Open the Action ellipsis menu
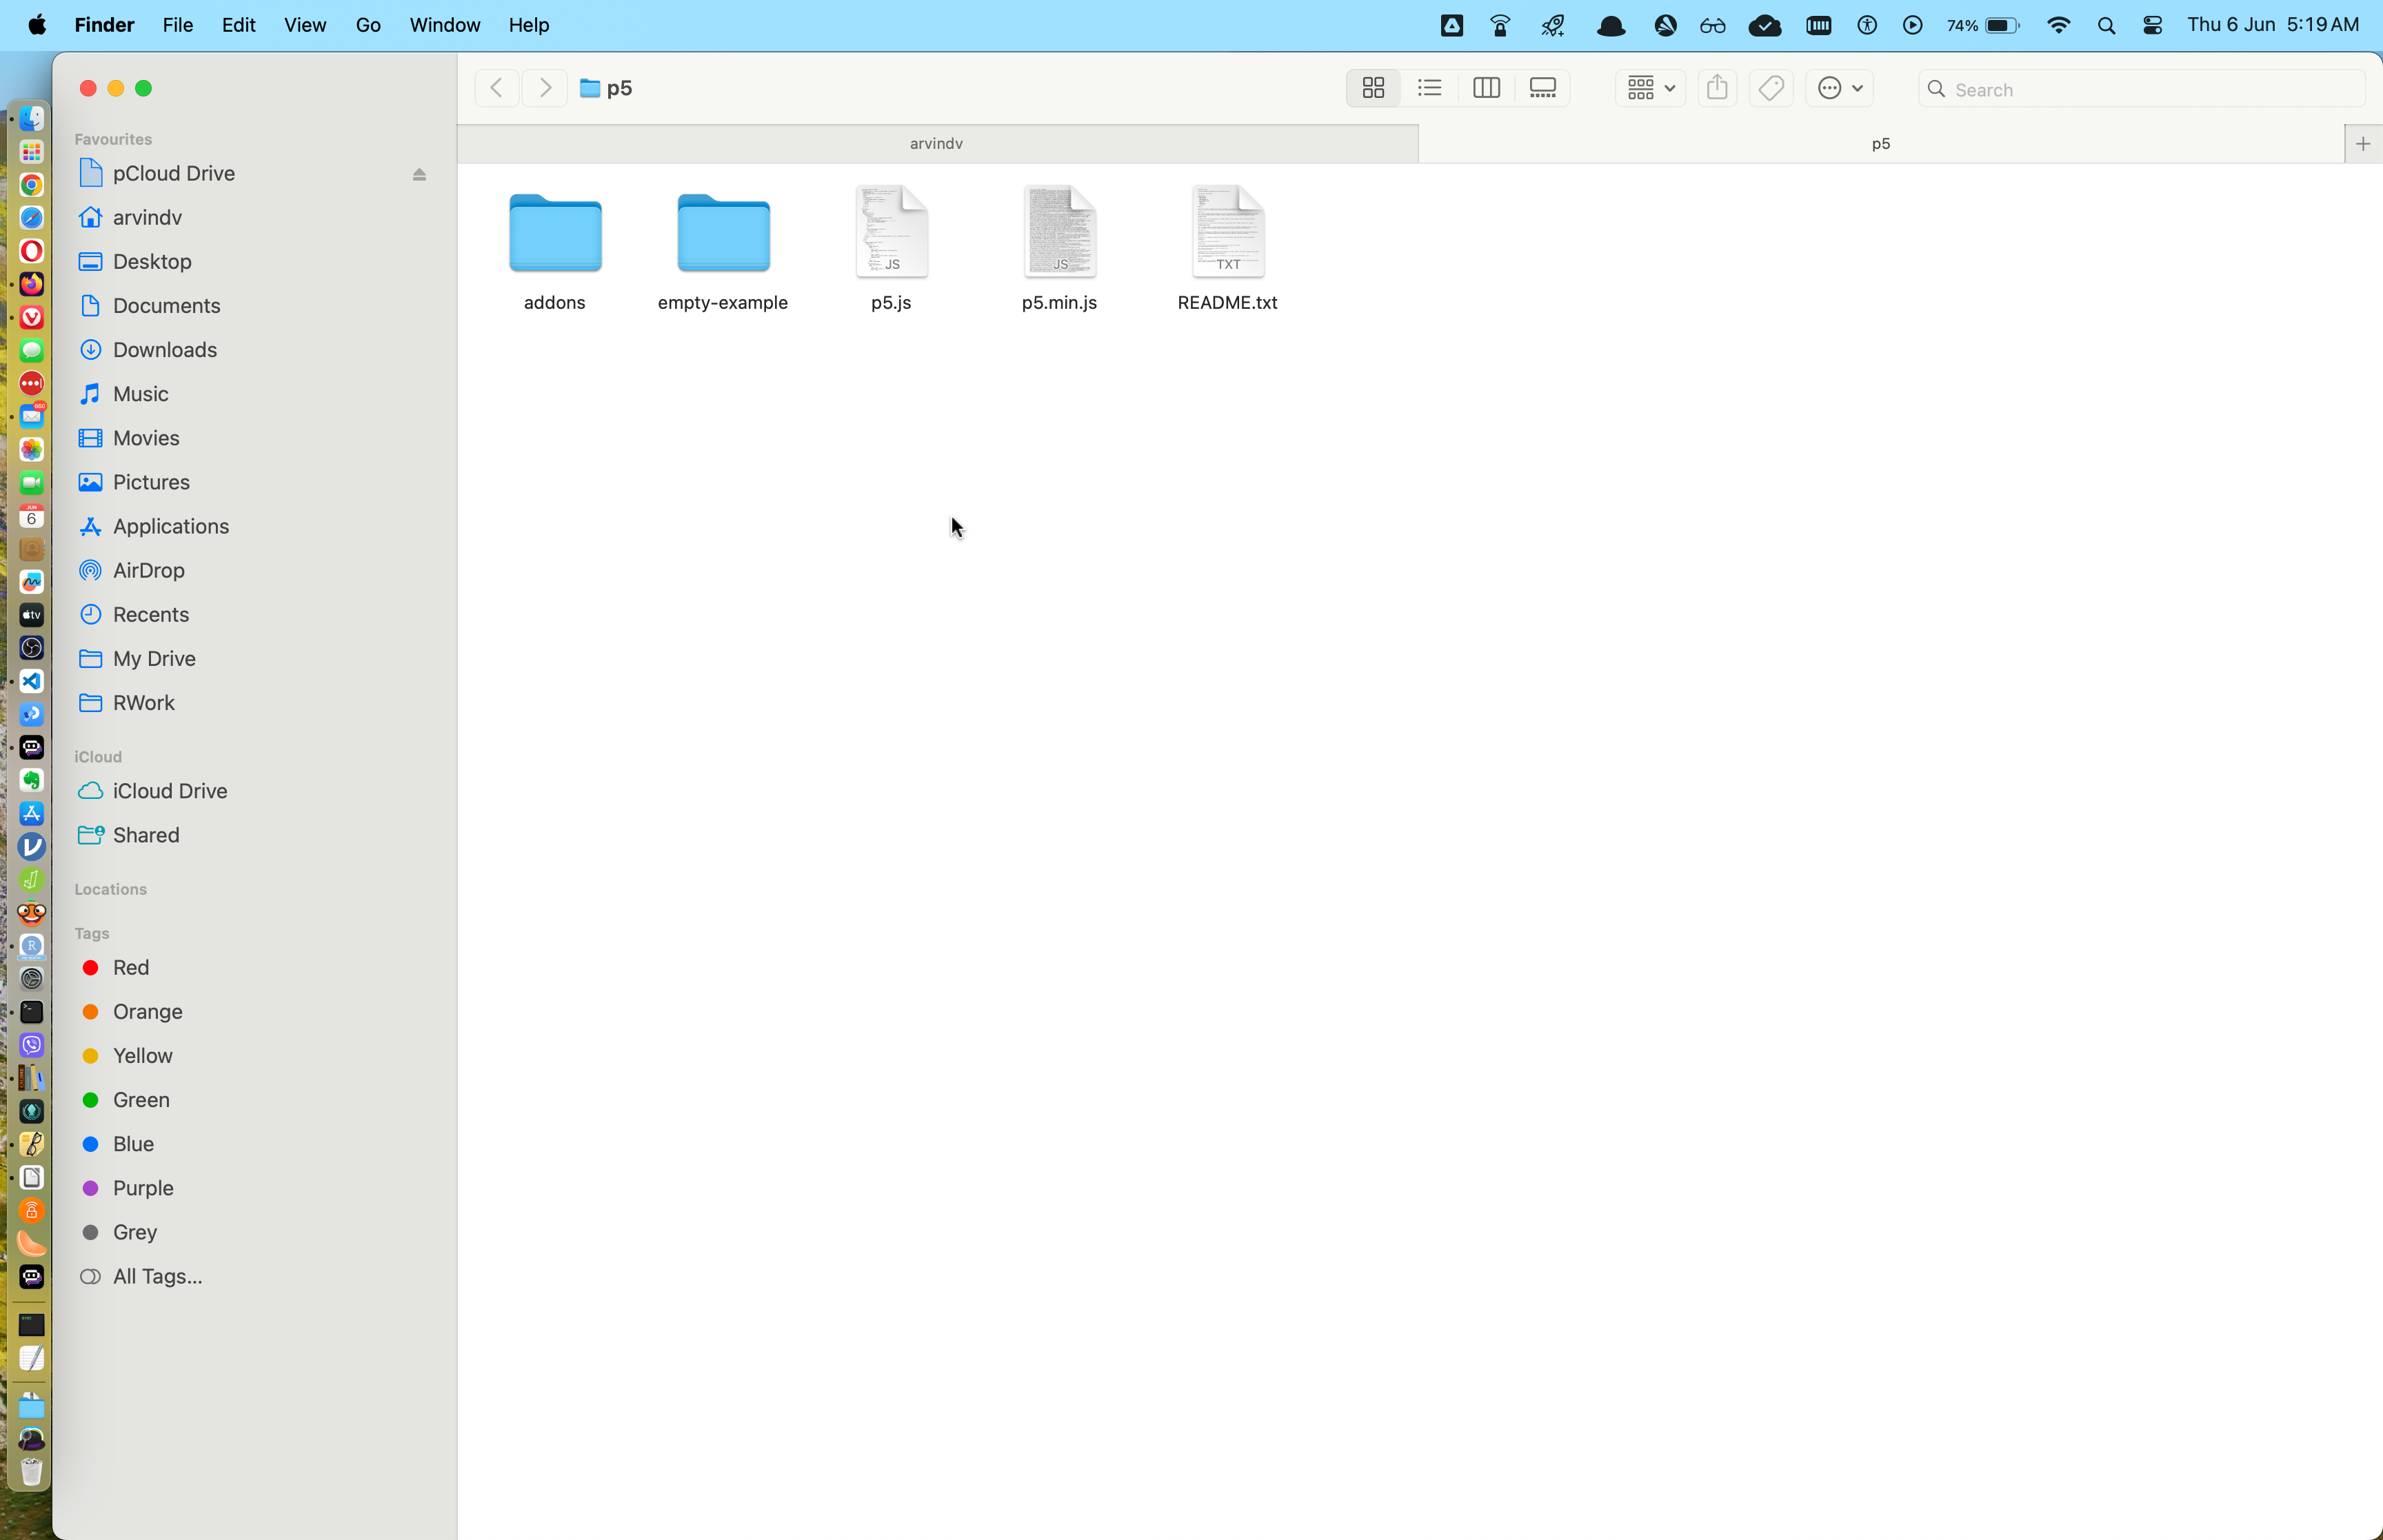2383x1540 pixels. [1839, 88]
